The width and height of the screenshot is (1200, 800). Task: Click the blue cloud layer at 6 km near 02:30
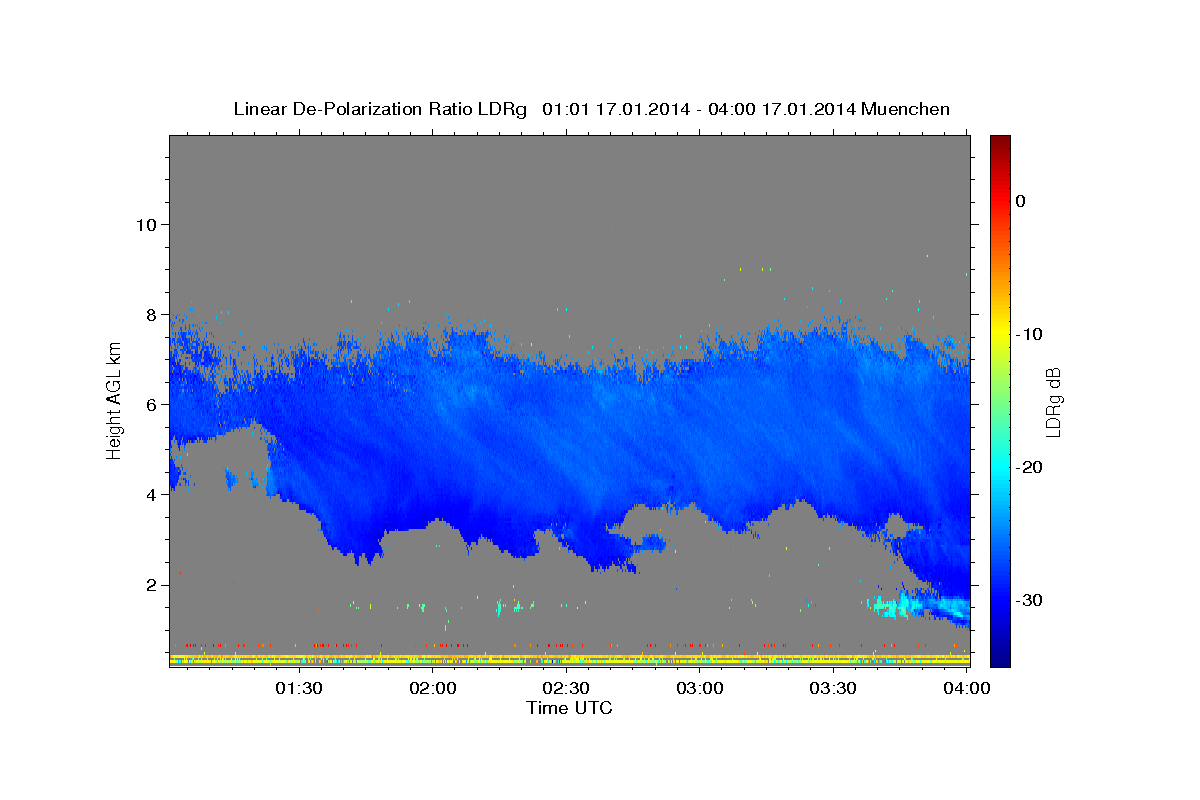[566, 404]
